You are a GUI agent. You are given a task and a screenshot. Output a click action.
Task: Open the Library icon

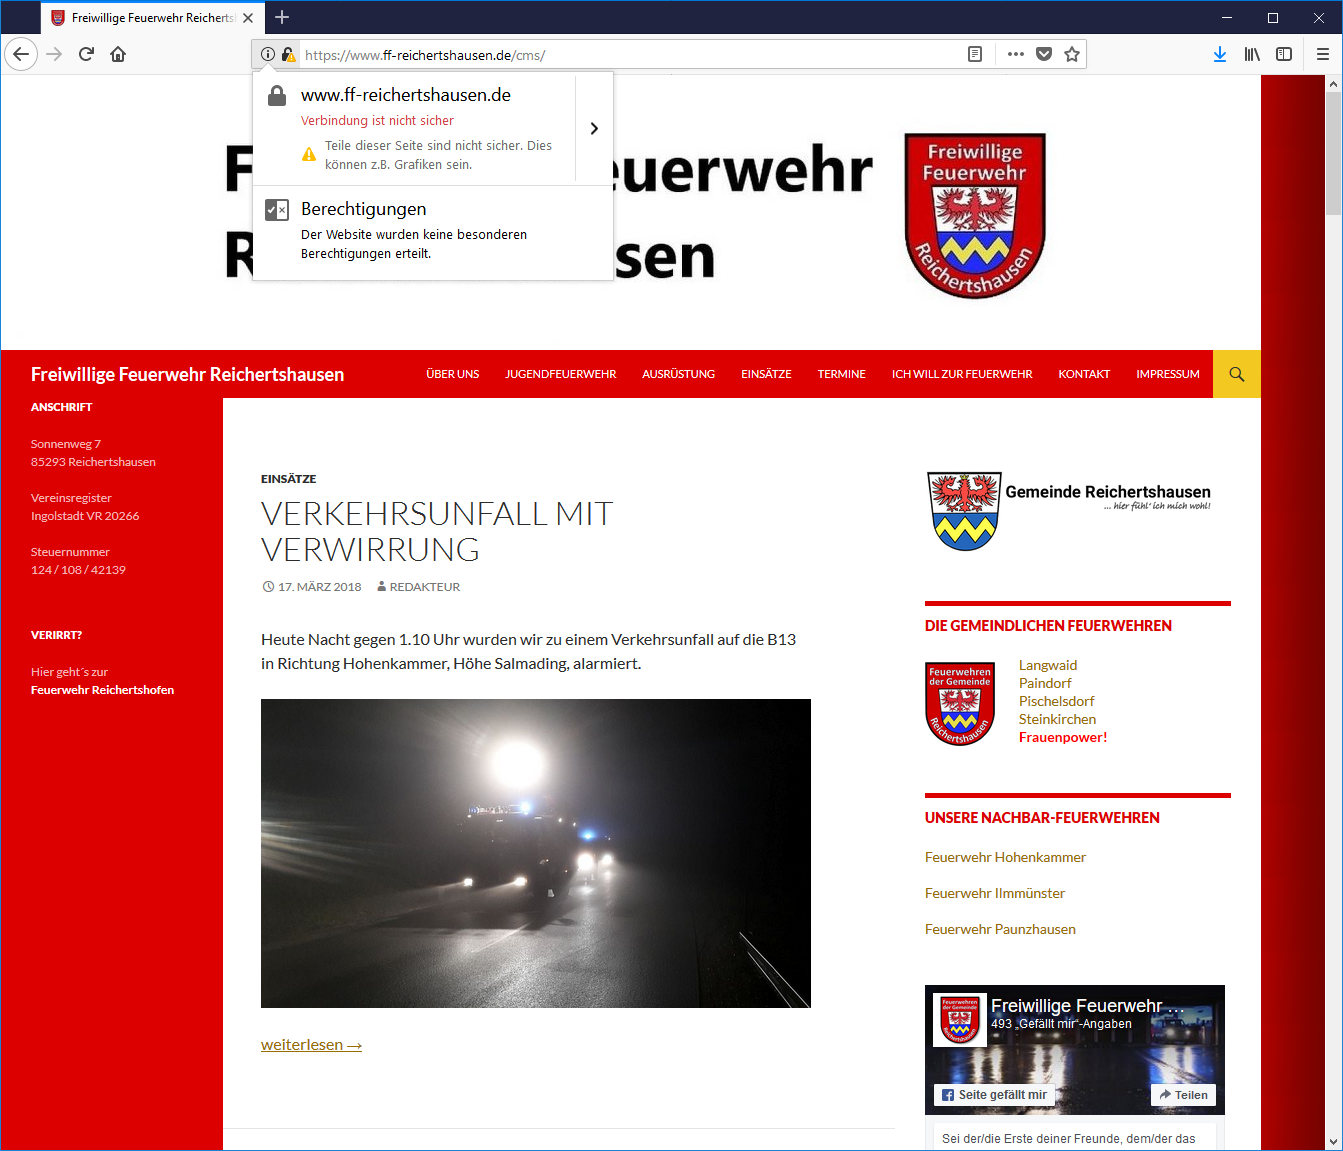[x=1252, y=54]
